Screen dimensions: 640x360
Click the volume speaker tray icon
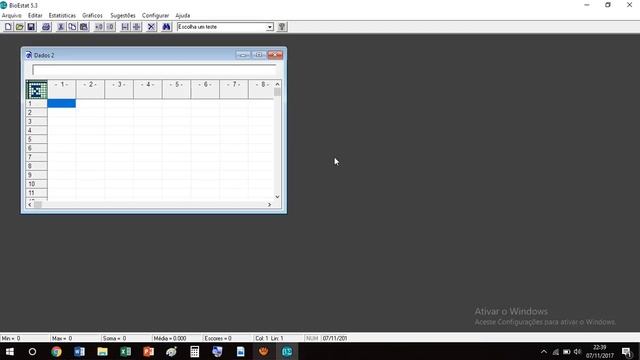[x=577, y=352]
